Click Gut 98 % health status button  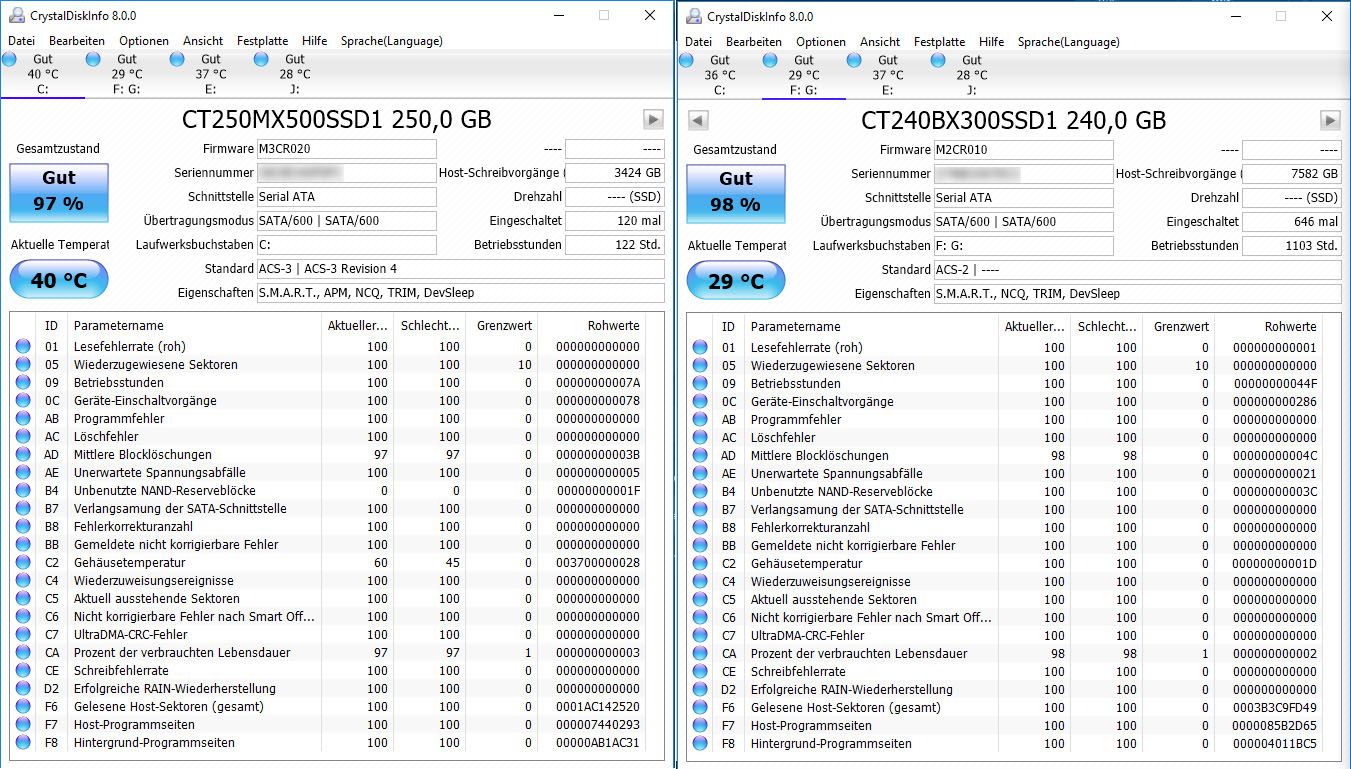736,192
